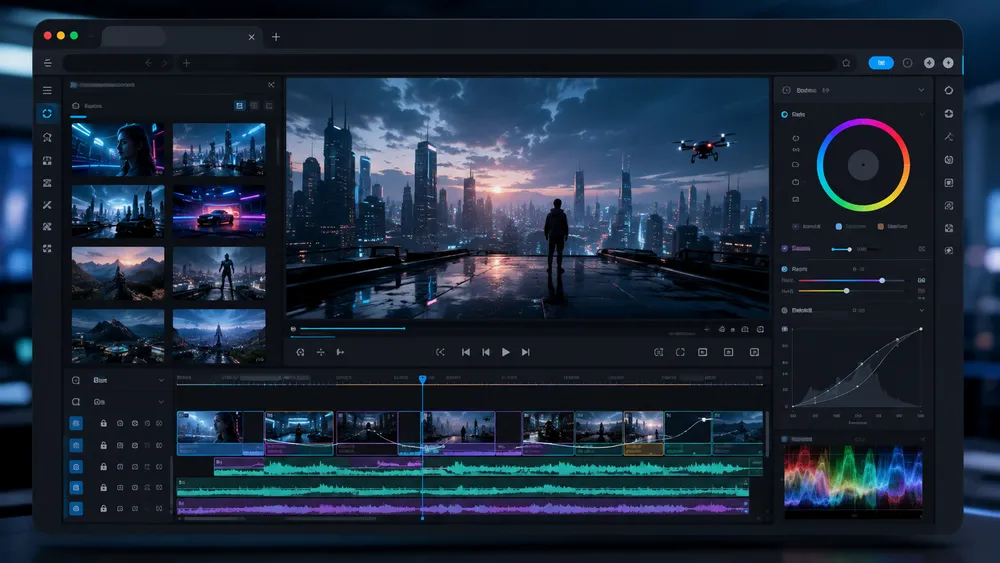Select the highlighted circular ring icon in the left sidebar
The width and height of the screenshot is (1000, 563).
click(47, 113)
